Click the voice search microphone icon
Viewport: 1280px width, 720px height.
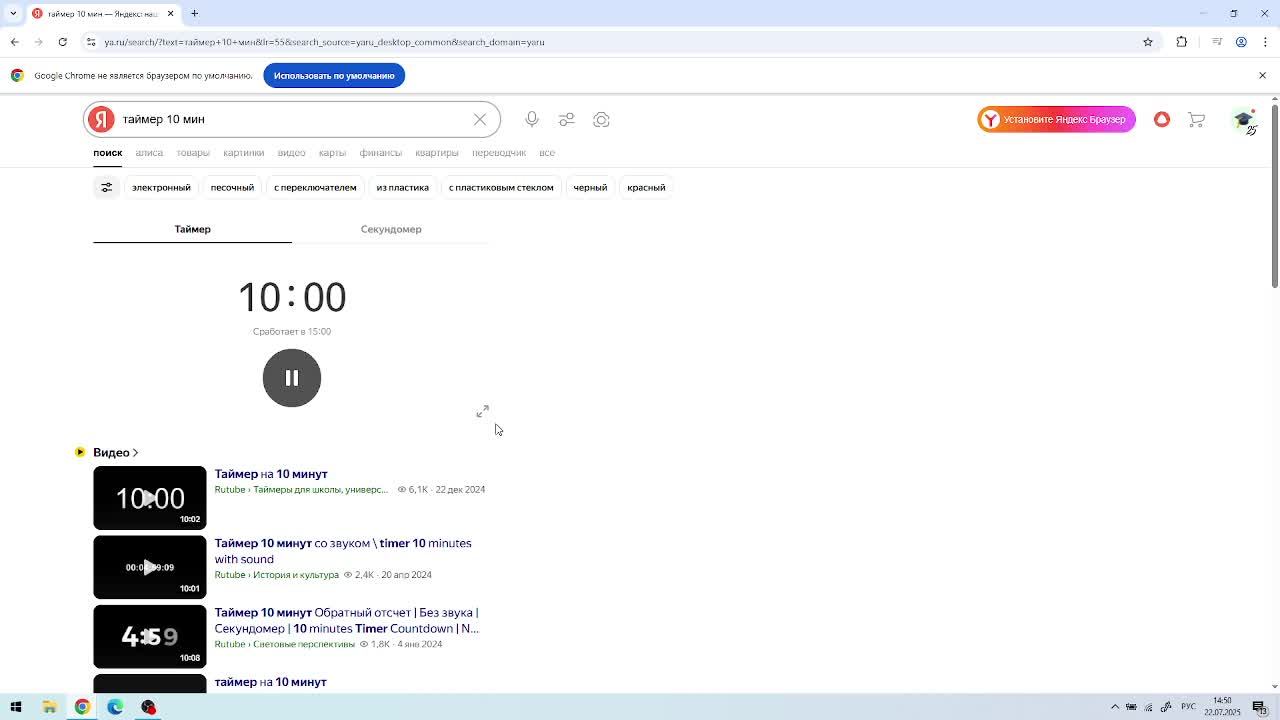point(532,119)
